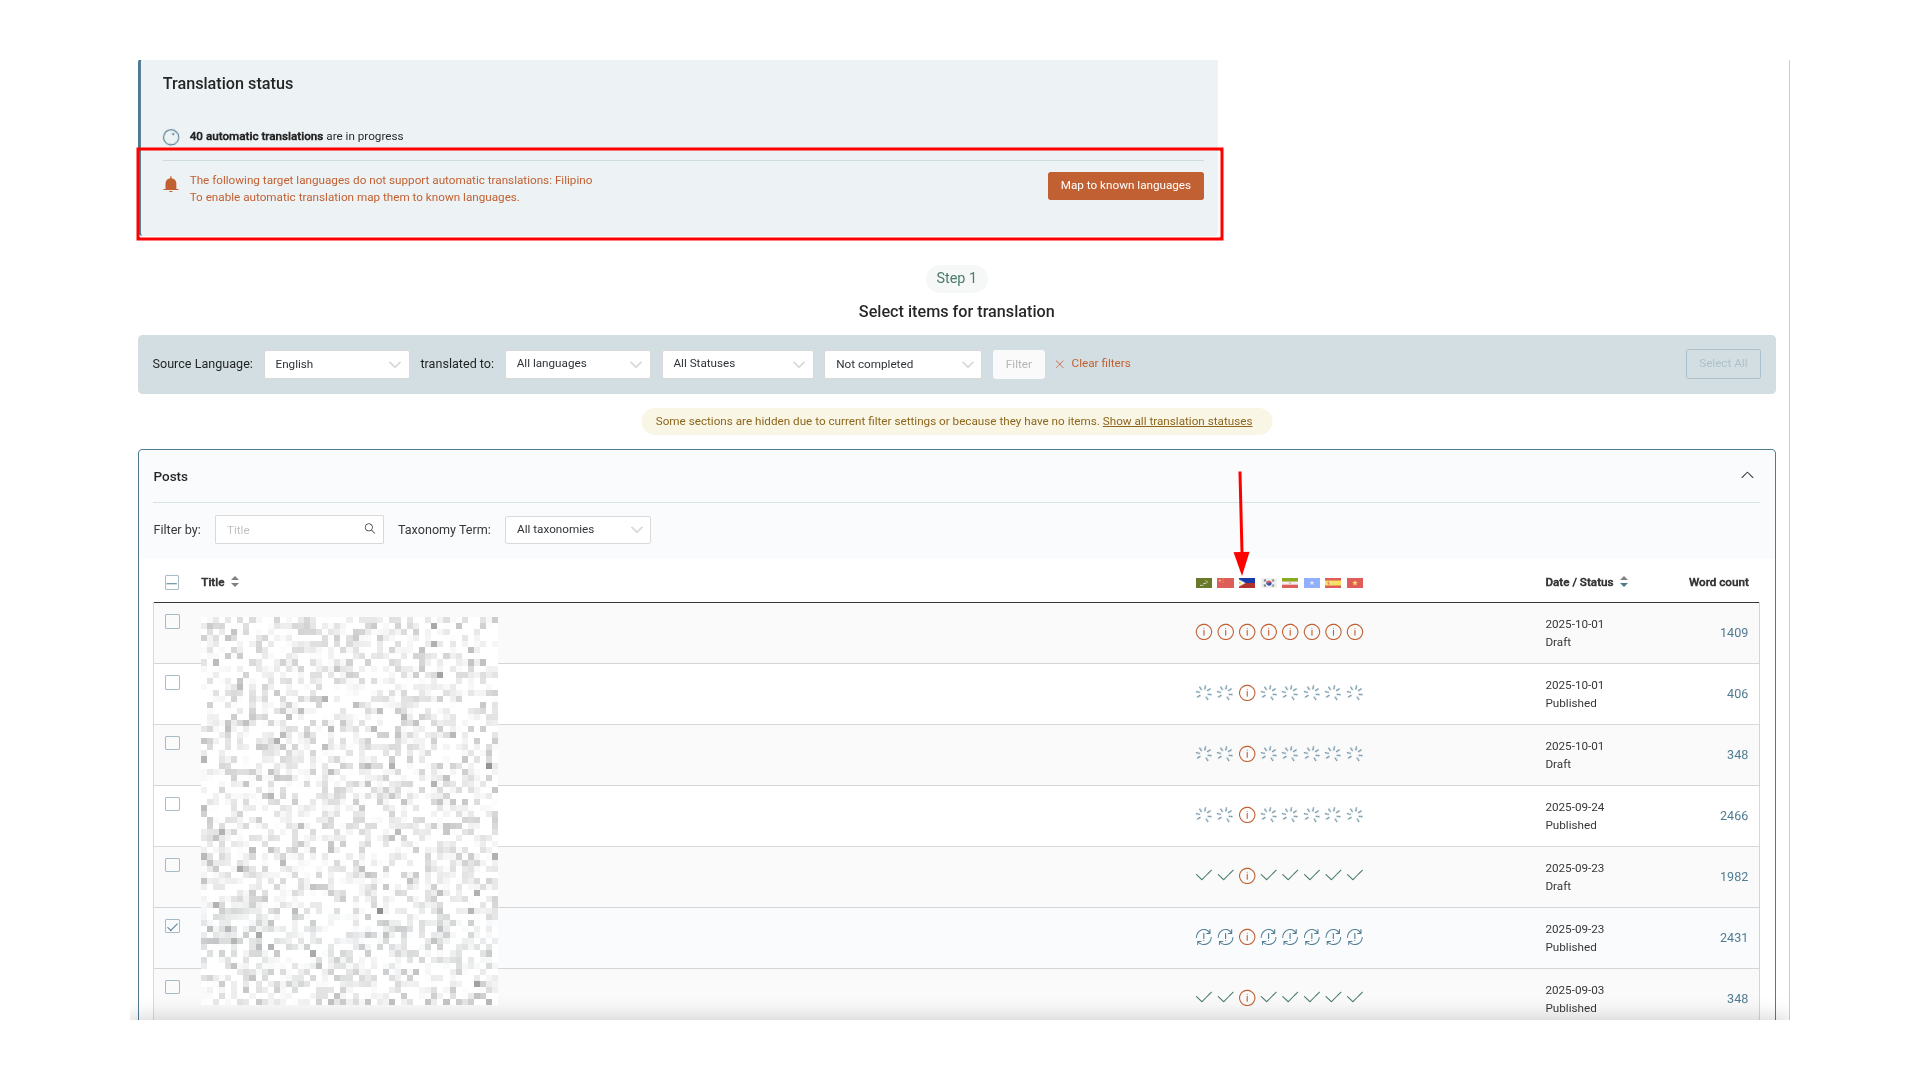Click Clear filters

click(x=1099, y=364)
